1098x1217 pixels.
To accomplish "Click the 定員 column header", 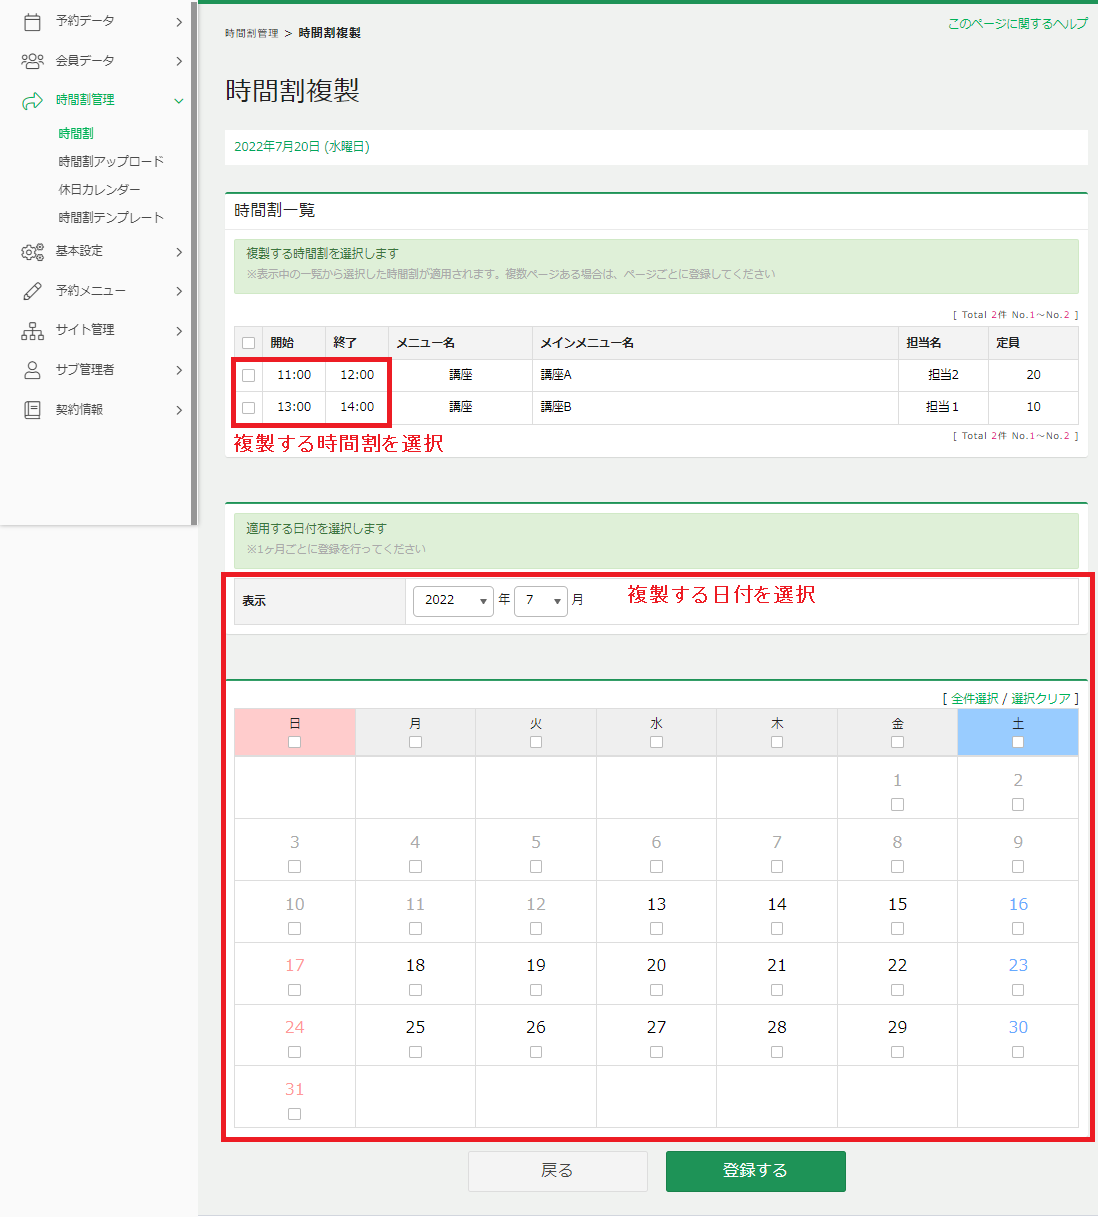I will click(x=1033, y=343).
